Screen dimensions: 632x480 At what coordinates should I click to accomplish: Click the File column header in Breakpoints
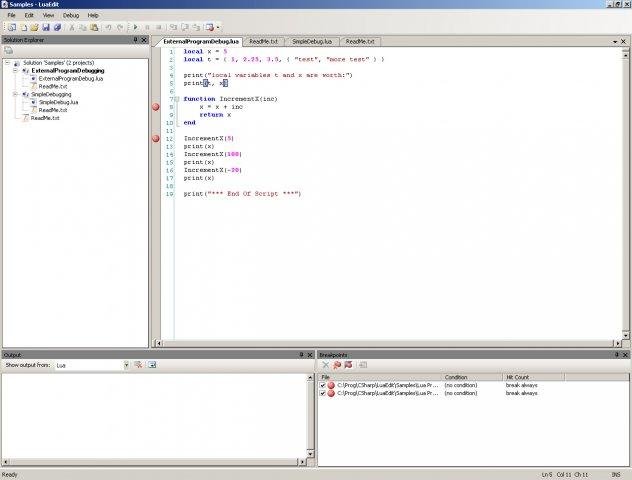click(380, 377)
